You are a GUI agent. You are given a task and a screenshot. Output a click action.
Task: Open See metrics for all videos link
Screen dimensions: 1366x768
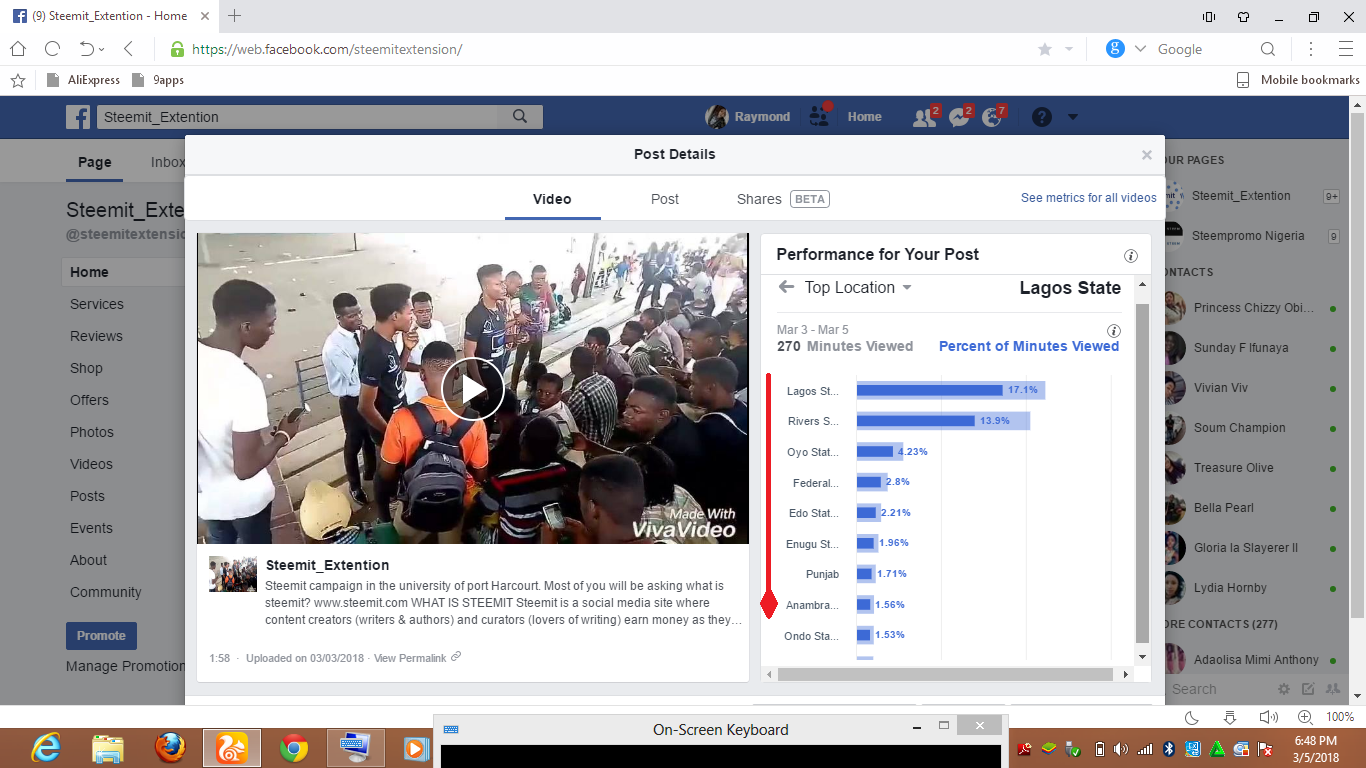point(1089,198)
